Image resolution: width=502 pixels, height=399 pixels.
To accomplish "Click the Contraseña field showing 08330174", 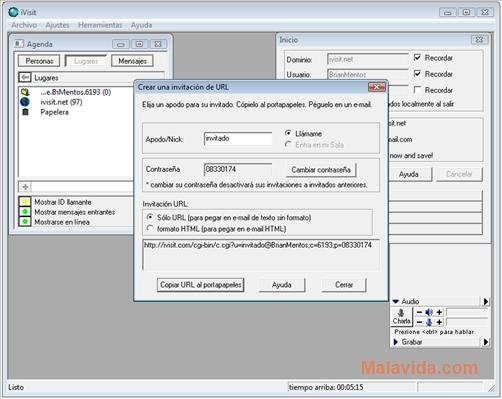I will 238,169.
